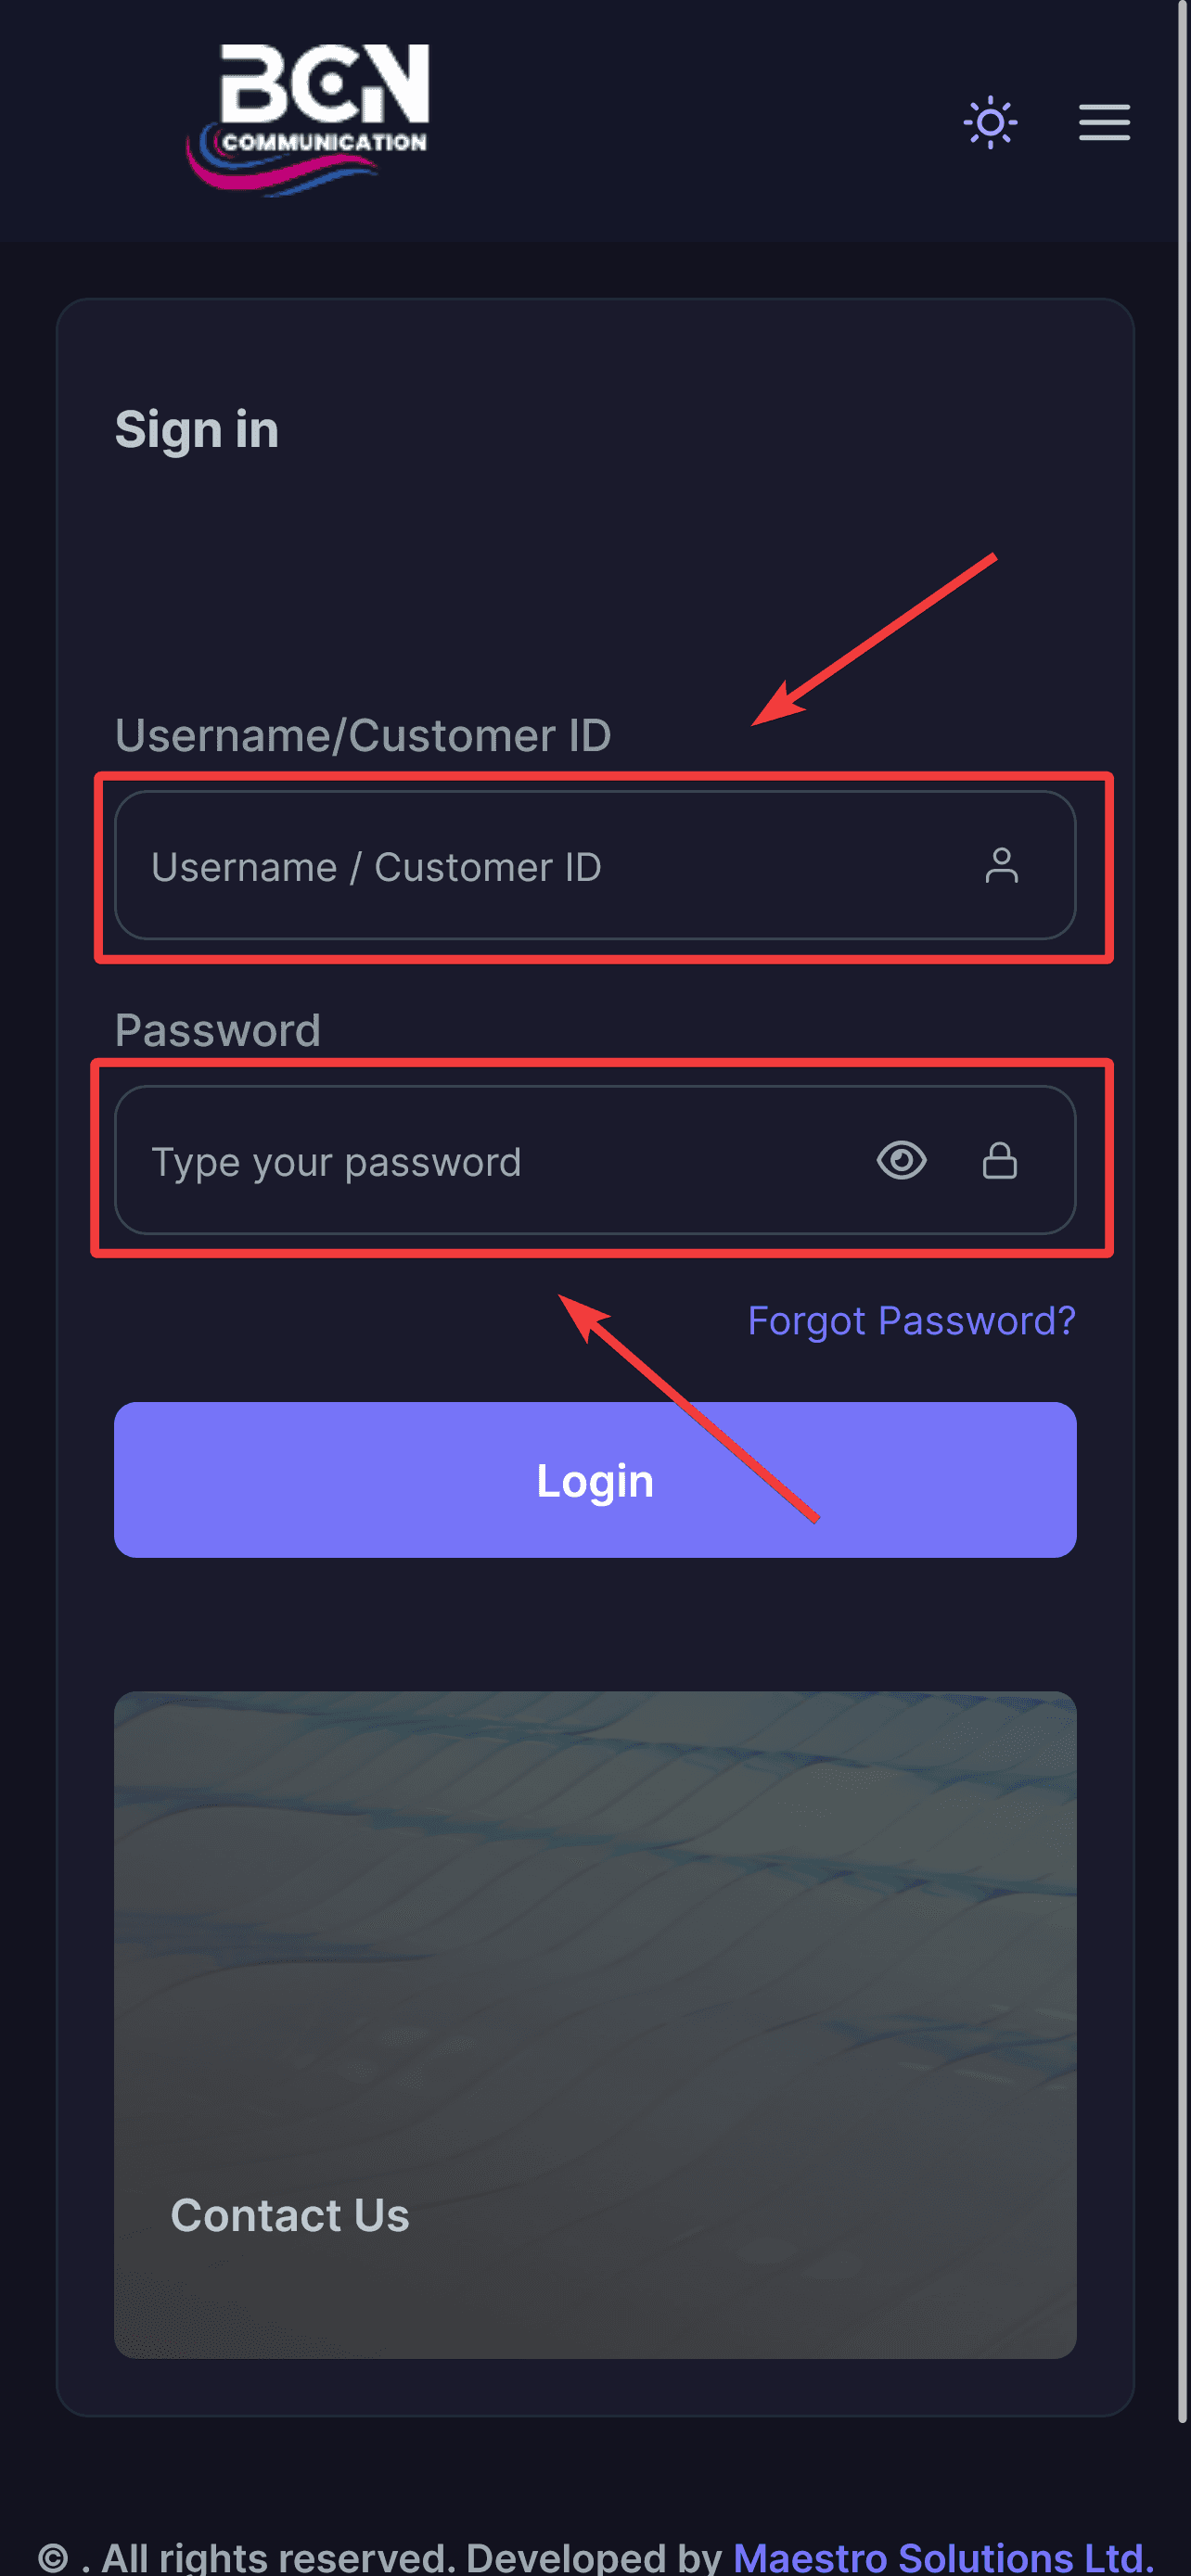Click the empty header area beside the logo
This screenshot has width=1191, height=2576.
click(690, 120)
